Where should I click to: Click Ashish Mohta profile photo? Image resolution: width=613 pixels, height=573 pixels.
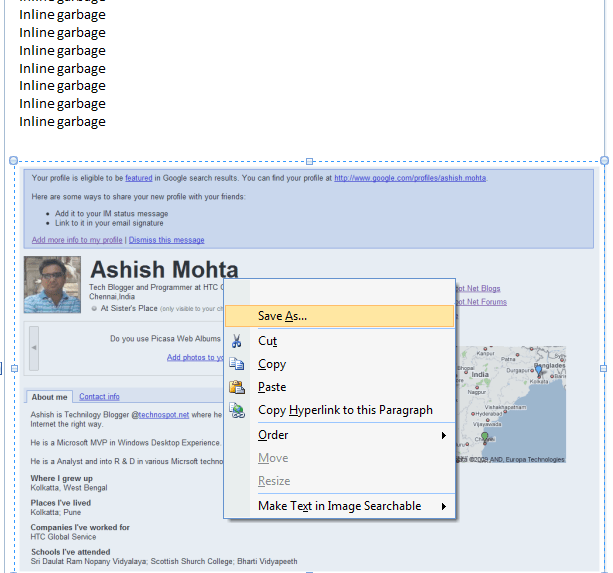52,285
